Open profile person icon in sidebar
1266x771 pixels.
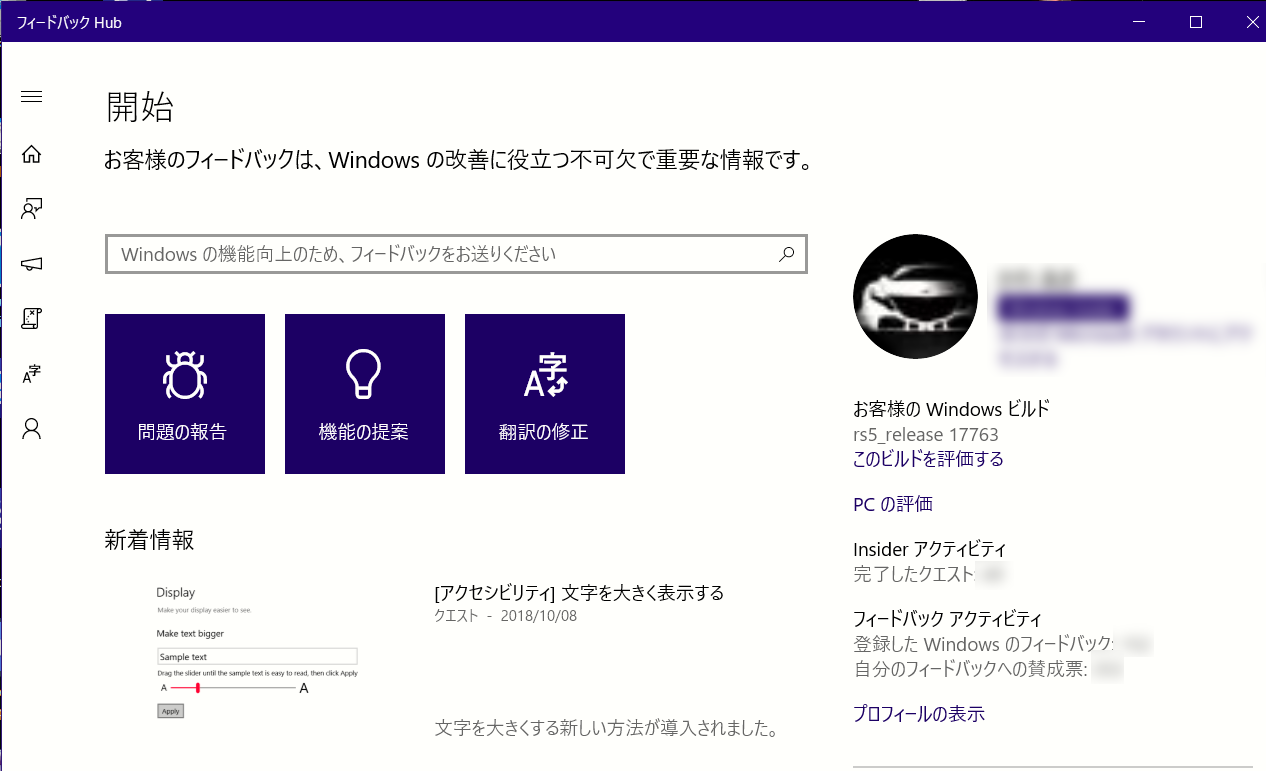pyautogui.click(x=32, y=429)
